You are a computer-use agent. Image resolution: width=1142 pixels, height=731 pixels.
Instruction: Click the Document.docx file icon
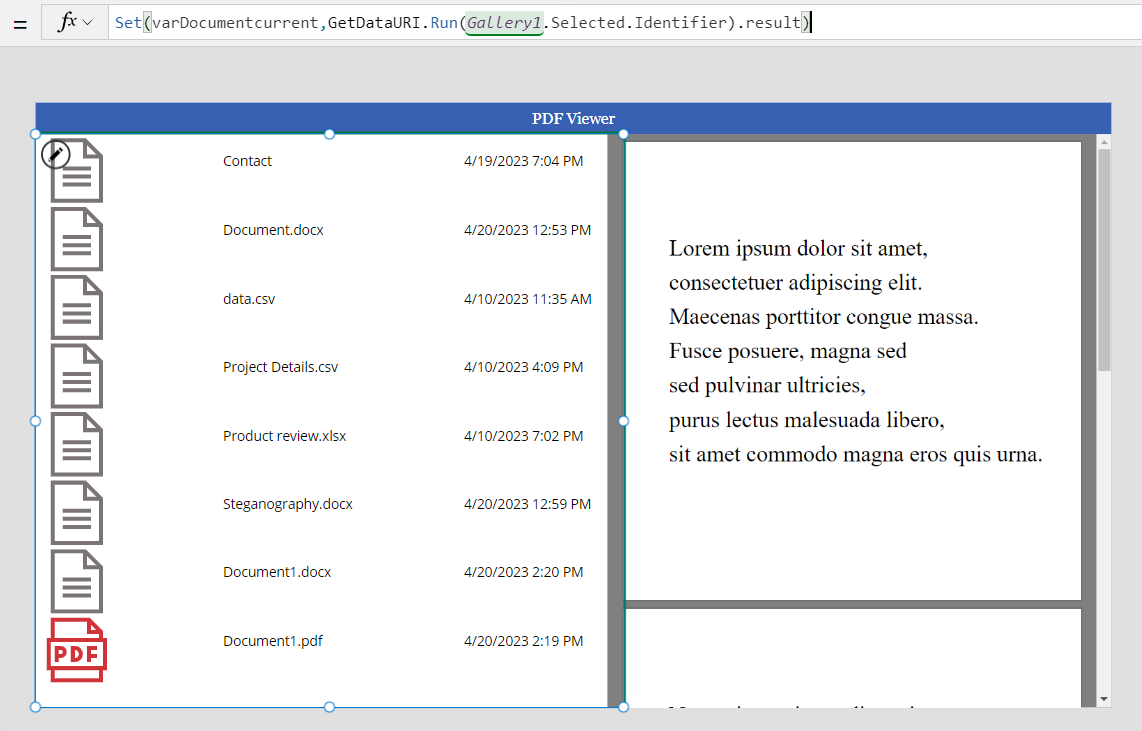click(77, 240)
